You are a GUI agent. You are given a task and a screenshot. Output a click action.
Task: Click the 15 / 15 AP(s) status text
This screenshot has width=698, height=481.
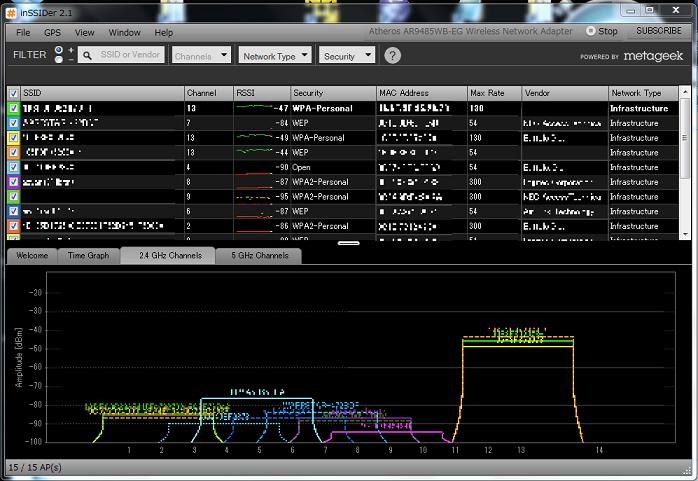tap(35, 468)
